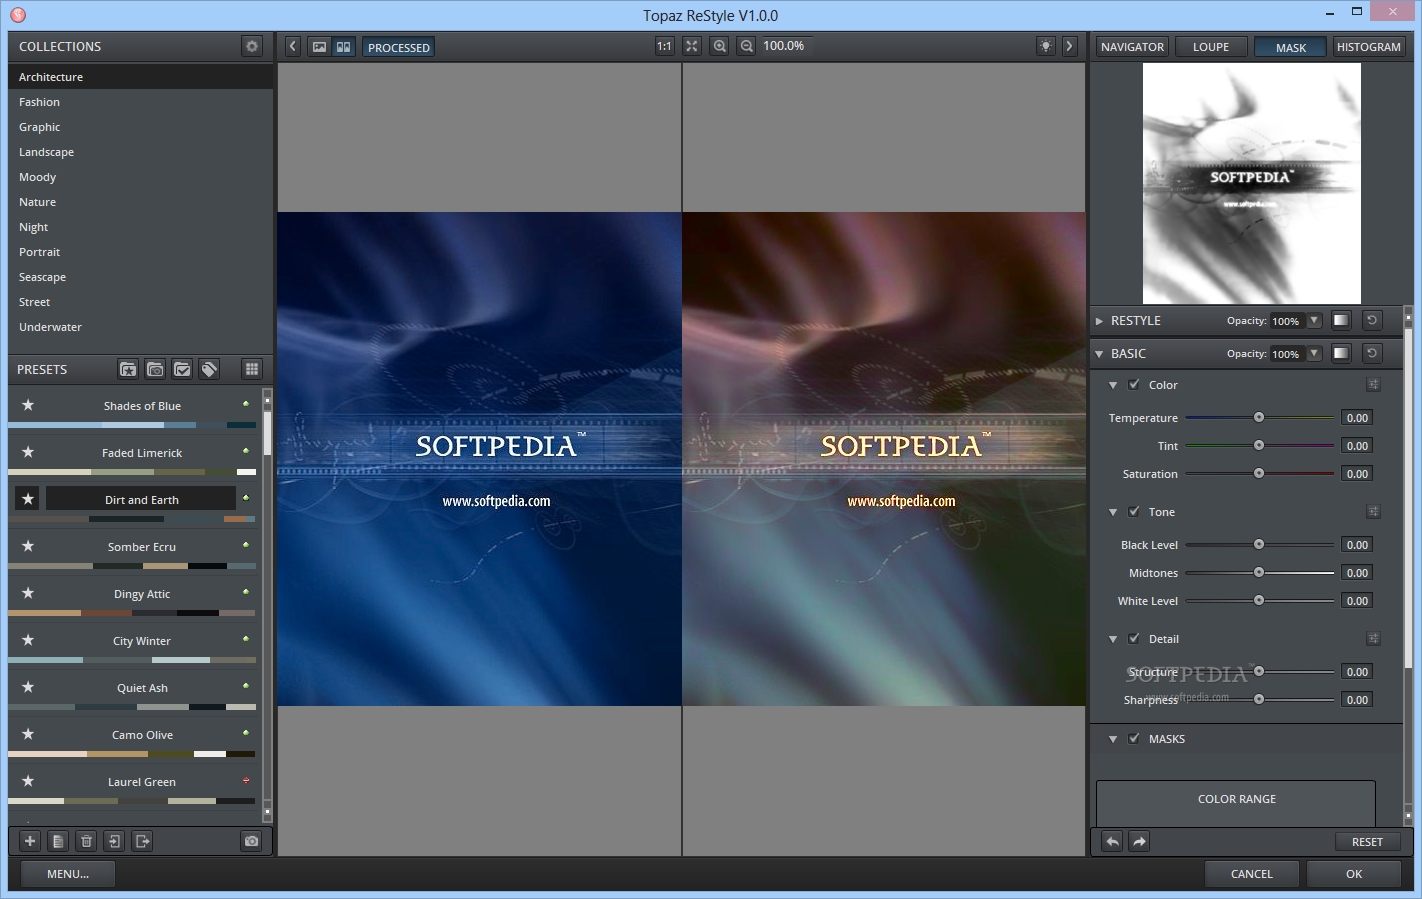Click the Temperature slider handle
The image size is (1422, 899).
[1259, 417]
